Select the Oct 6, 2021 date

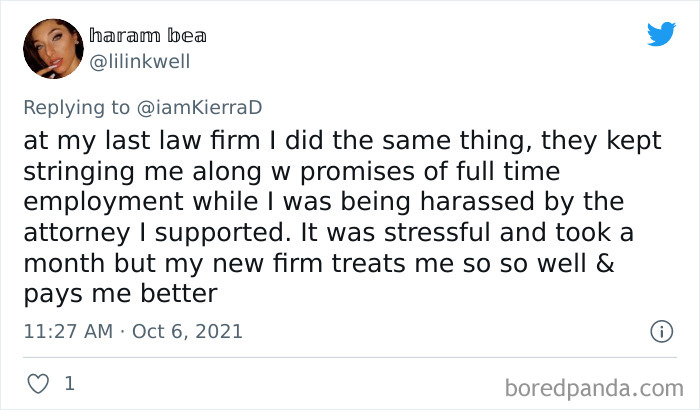(188, 331)
